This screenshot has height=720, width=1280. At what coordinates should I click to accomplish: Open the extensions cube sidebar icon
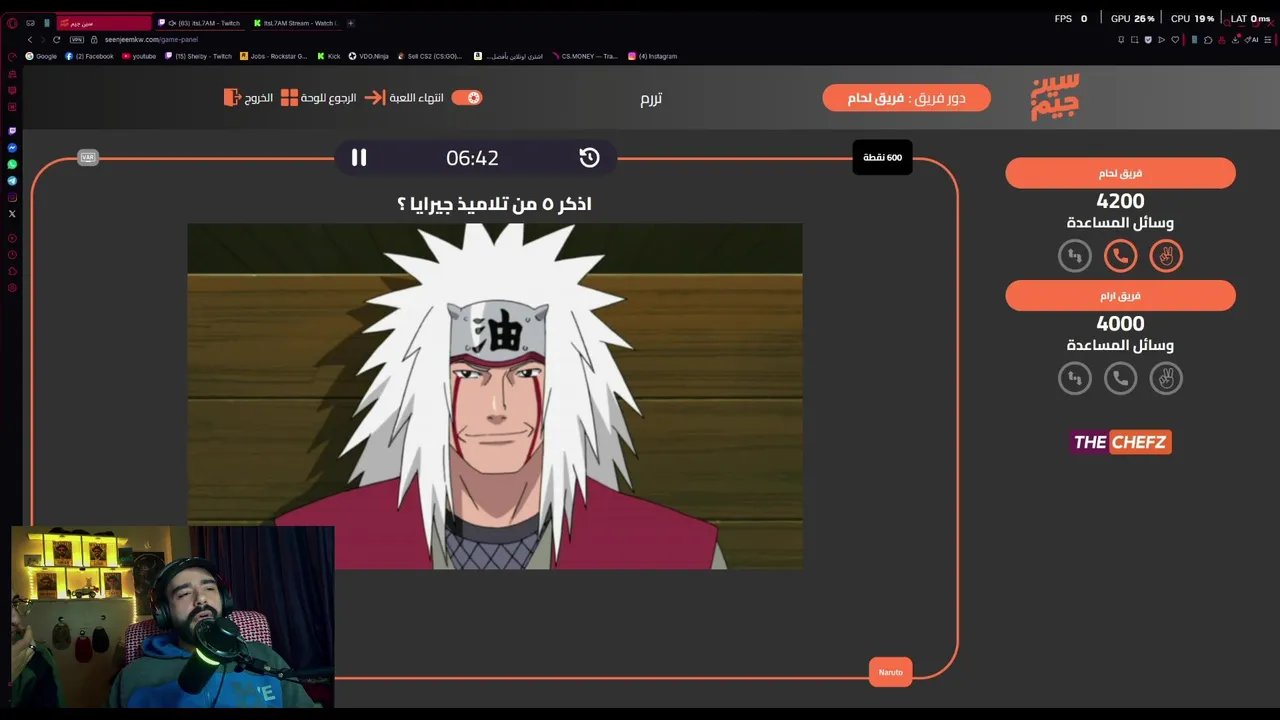pos(12,270)
